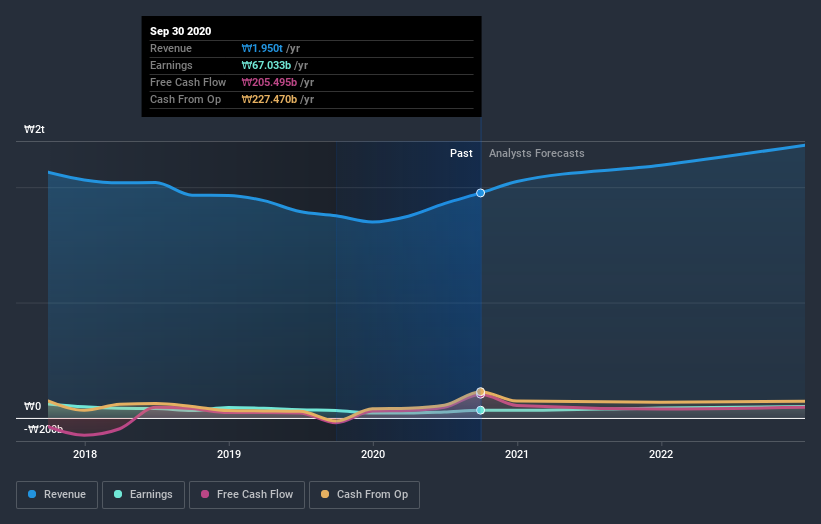Click the 2022 x-axis label
Screen dimensions: 821x524
point(661,454)
